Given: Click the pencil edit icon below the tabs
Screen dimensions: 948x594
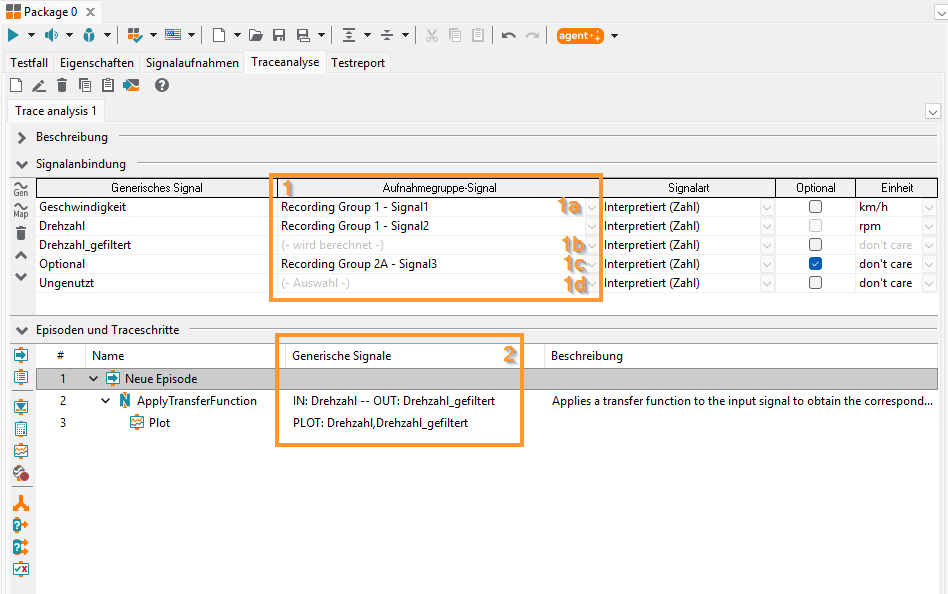Looking at the screenshot, I should coord(39,85).
